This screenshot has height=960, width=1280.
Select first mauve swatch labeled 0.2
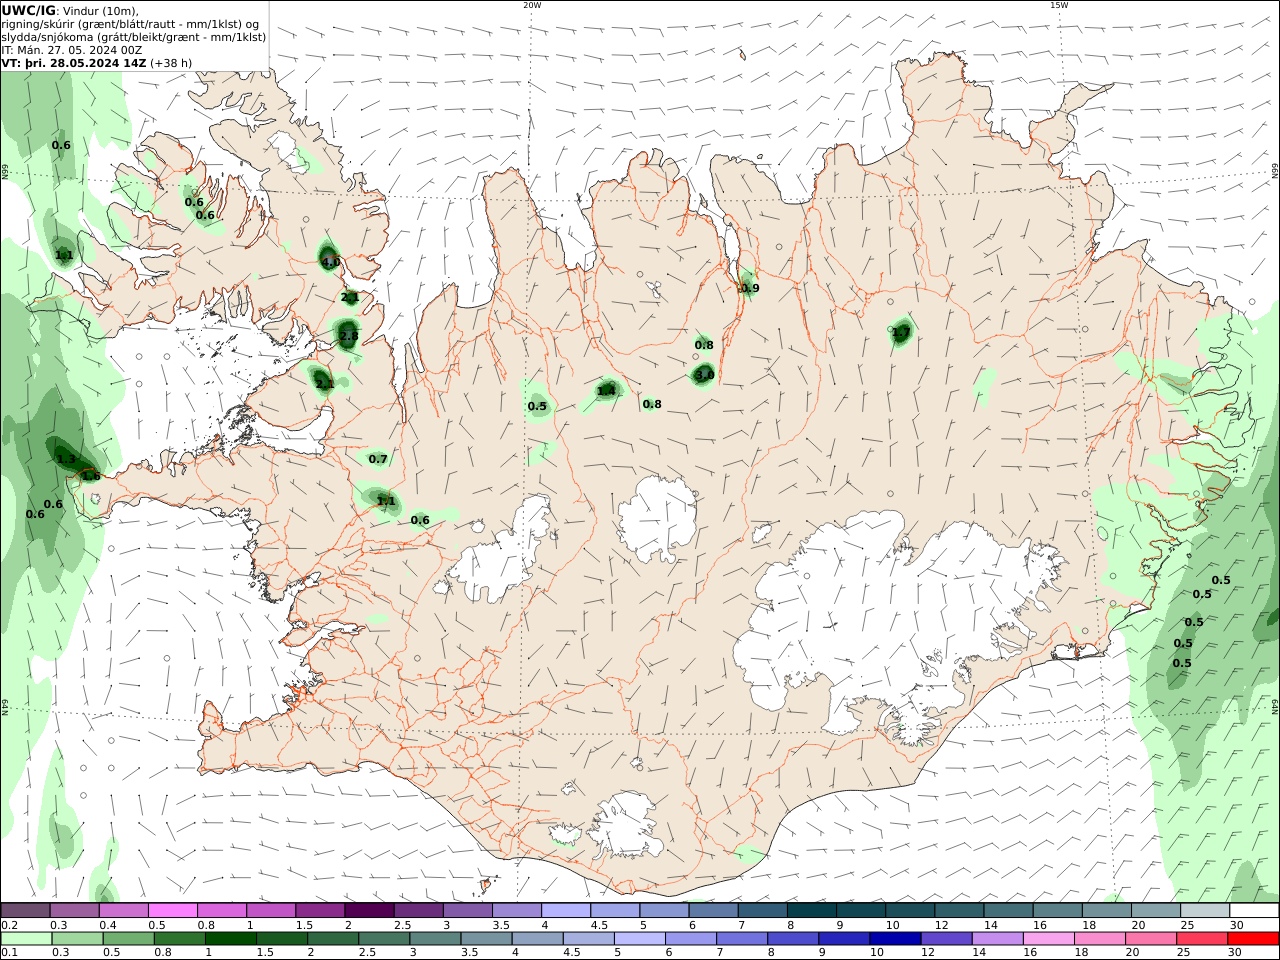[x=25, y=910]
